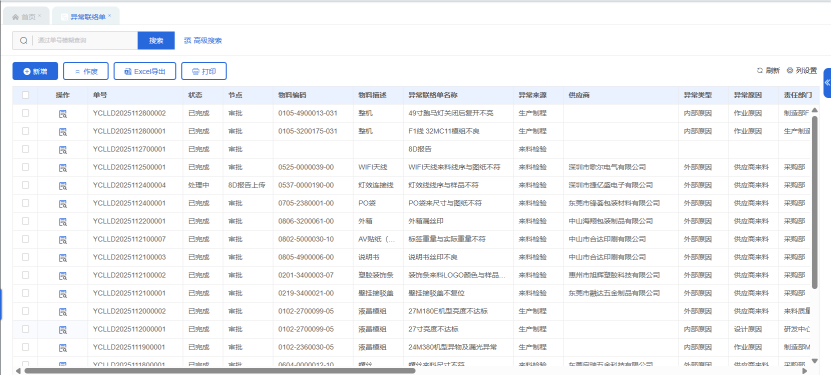Click the 处理中 status cell
Image resolution: width=831 pixels, height=376 pixels.
pos(199,186)
